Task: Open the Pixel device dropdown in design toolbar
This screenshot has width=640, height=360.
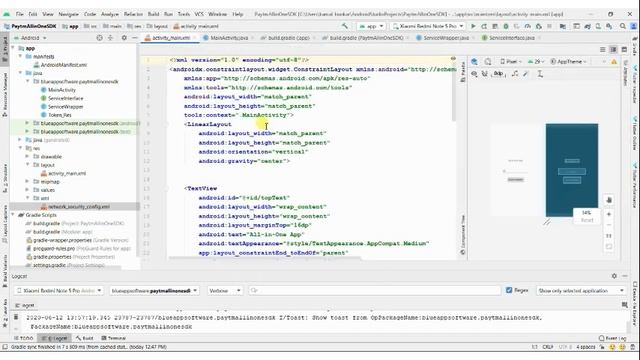Action: (x=511, y=62)
